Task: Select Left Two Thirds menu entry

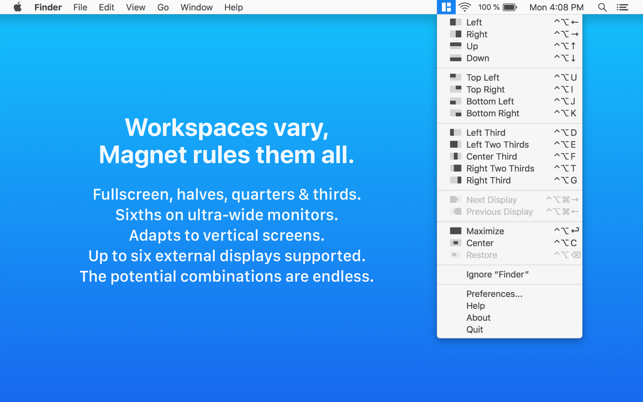Action: click(x=497, y=144)
